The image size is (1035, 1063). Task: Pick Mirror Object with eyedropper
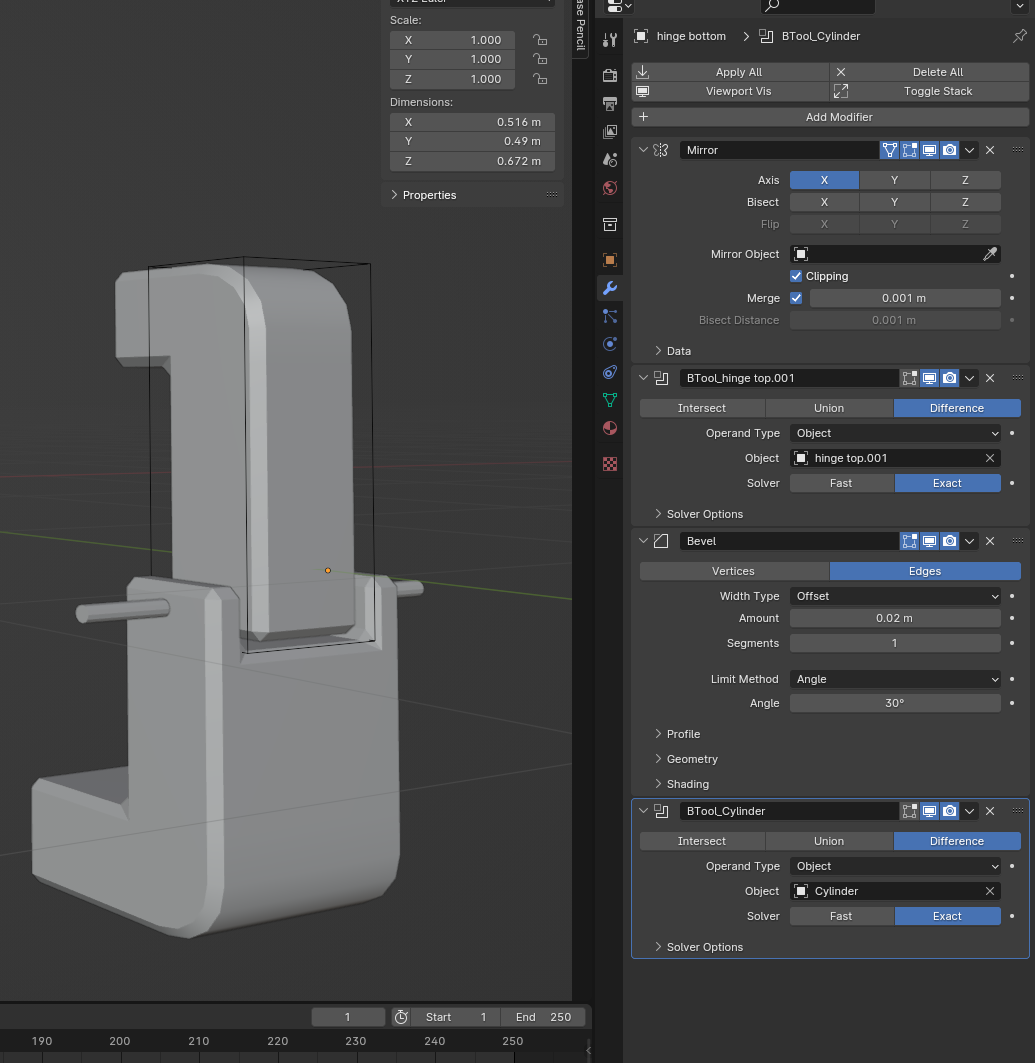[x=989, y=254]
